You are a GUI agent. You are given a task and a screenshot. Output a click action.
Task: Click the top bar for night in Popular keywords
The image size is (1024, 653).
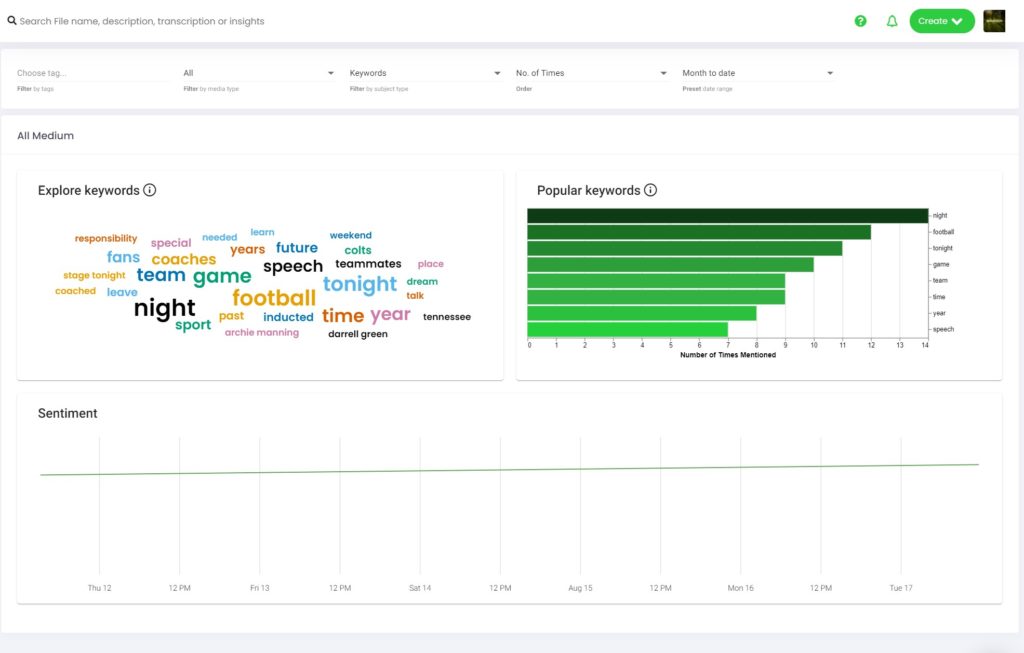pyautogui.click(x=727, y=214)
